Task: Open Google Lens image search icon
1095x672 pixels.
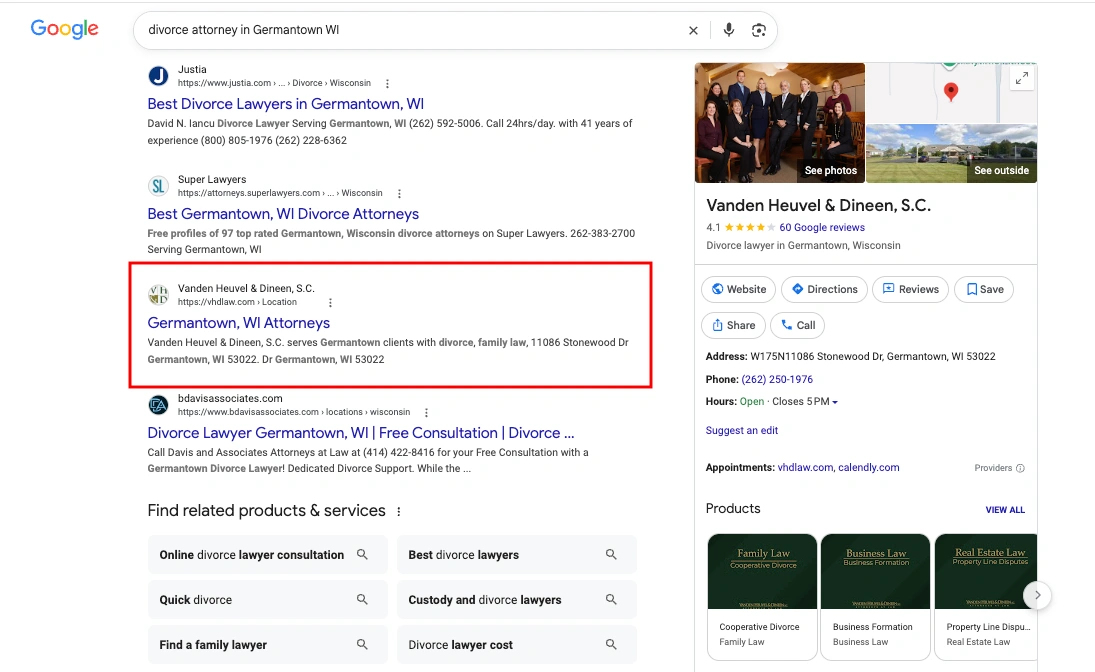Action: point(758,30)
